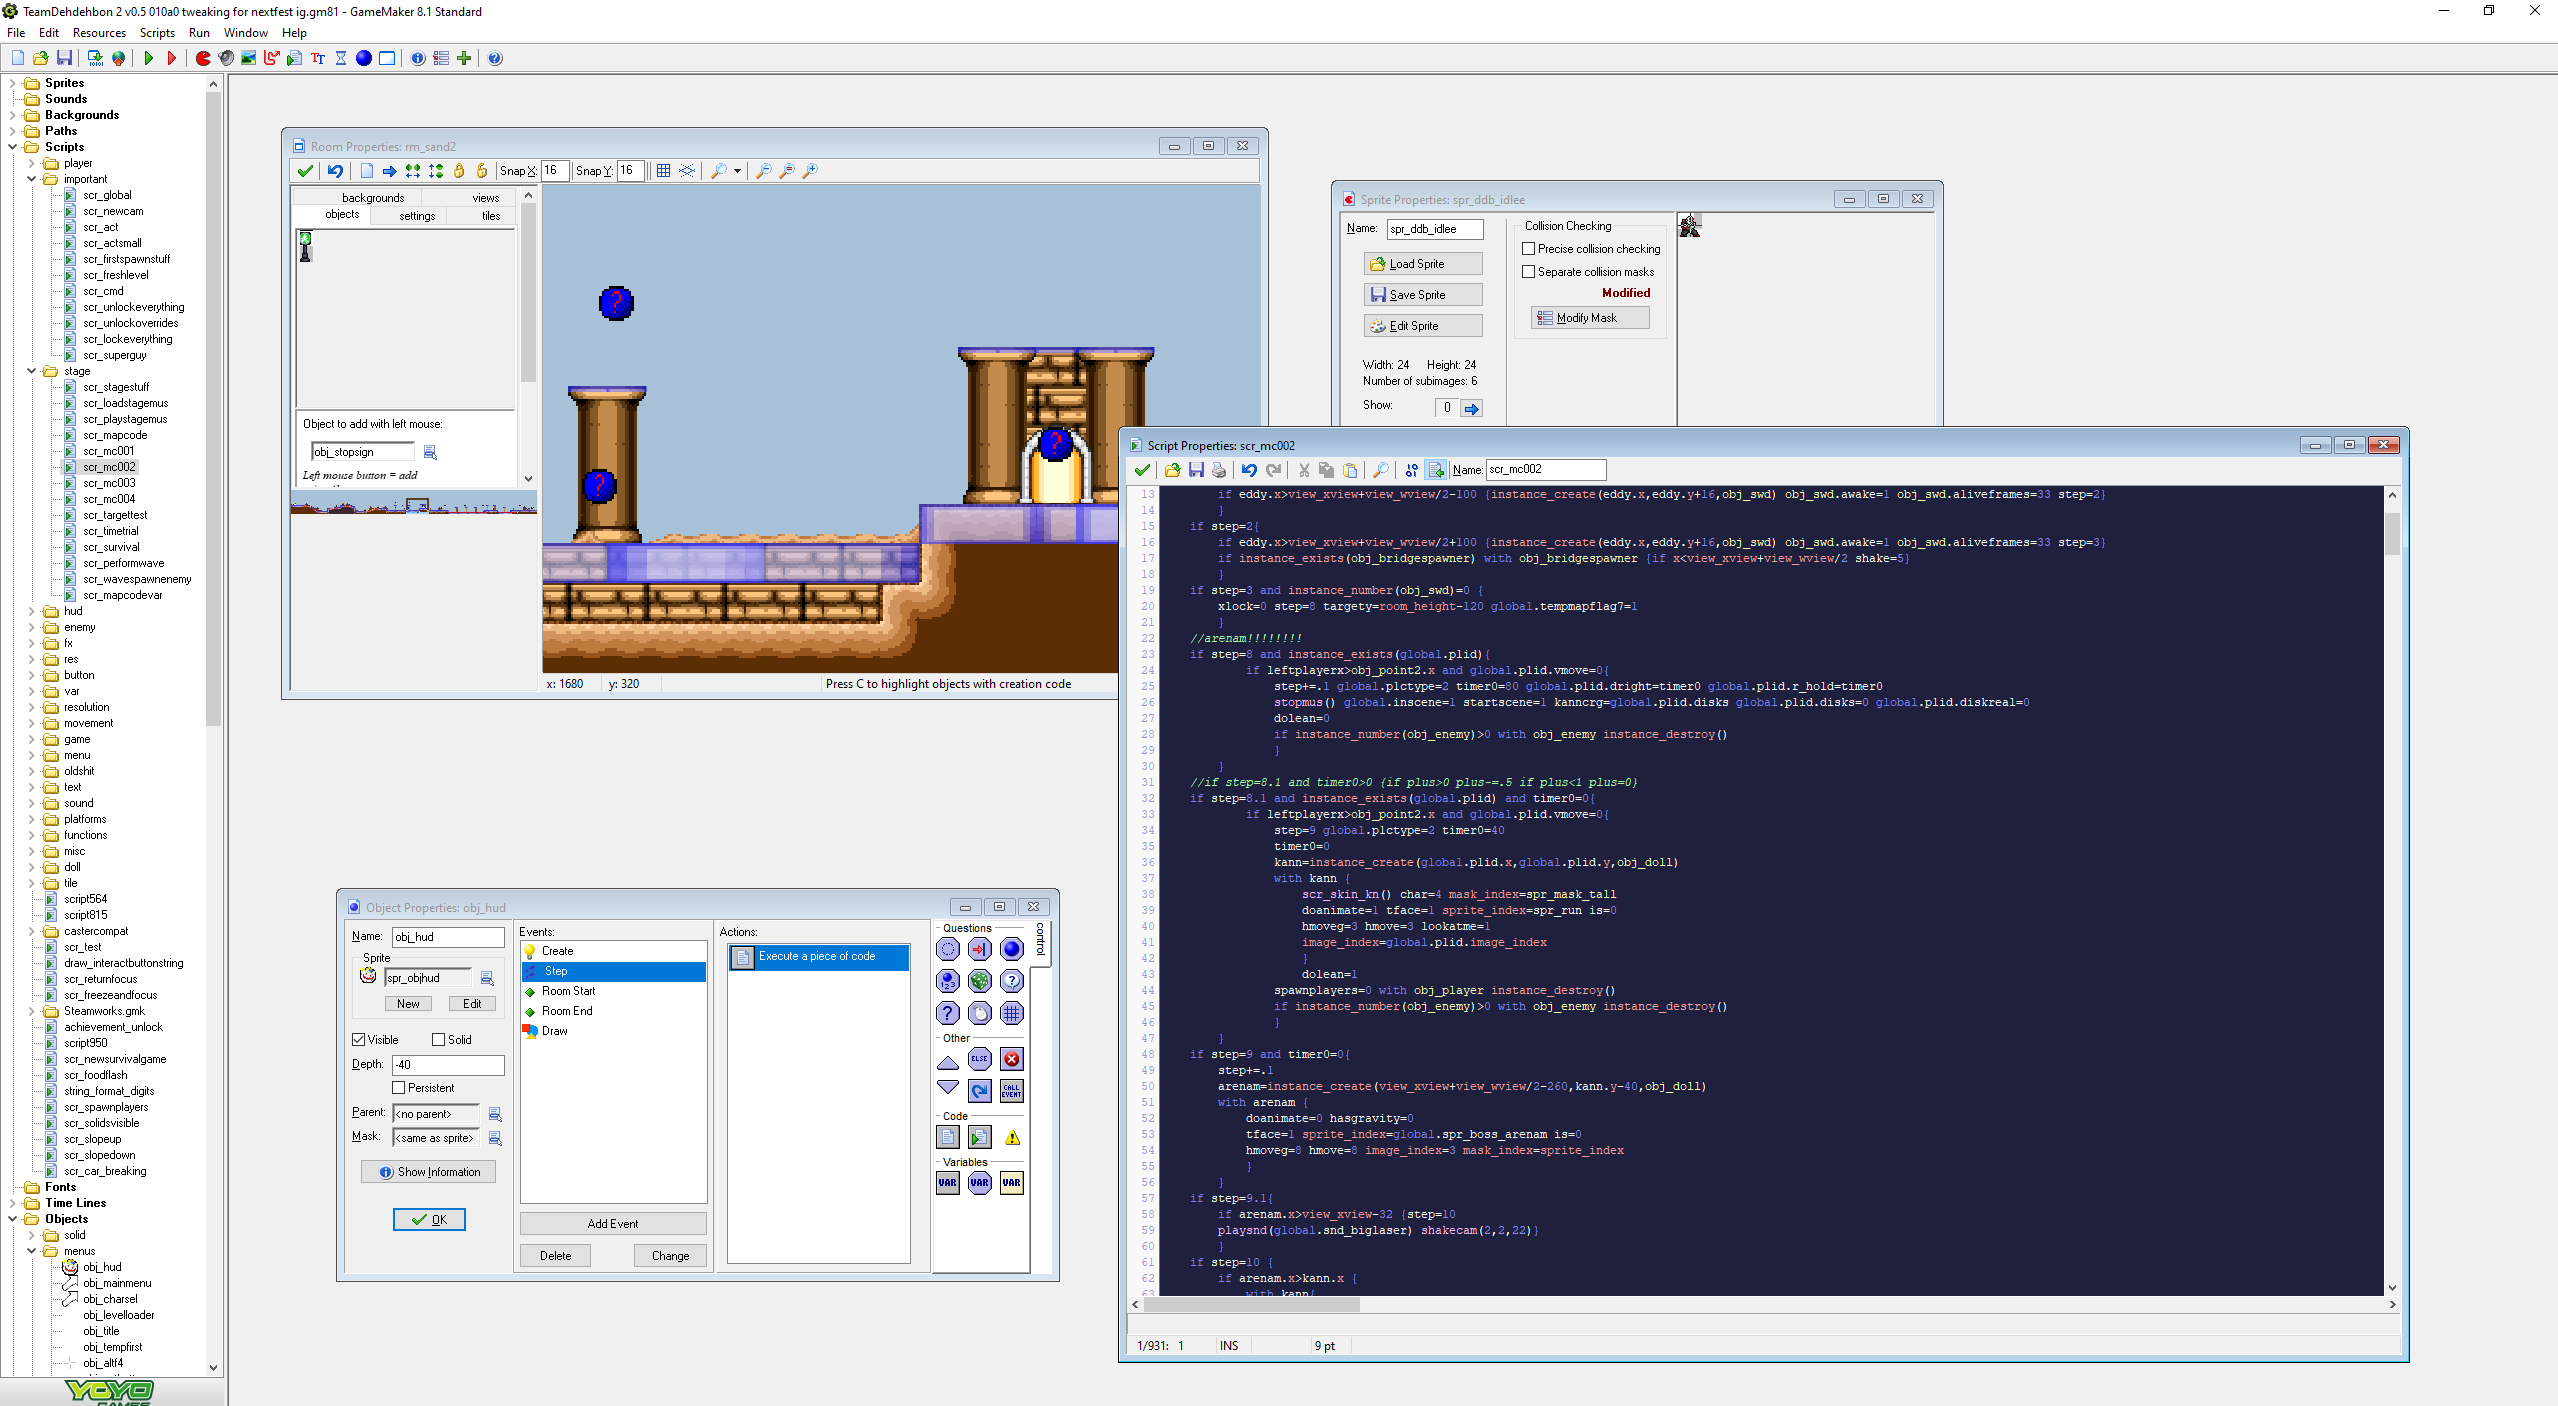The height and width of the screenshot is (1406, 2558).
Task: Click the Depth input field
Action: (447, 1065)
